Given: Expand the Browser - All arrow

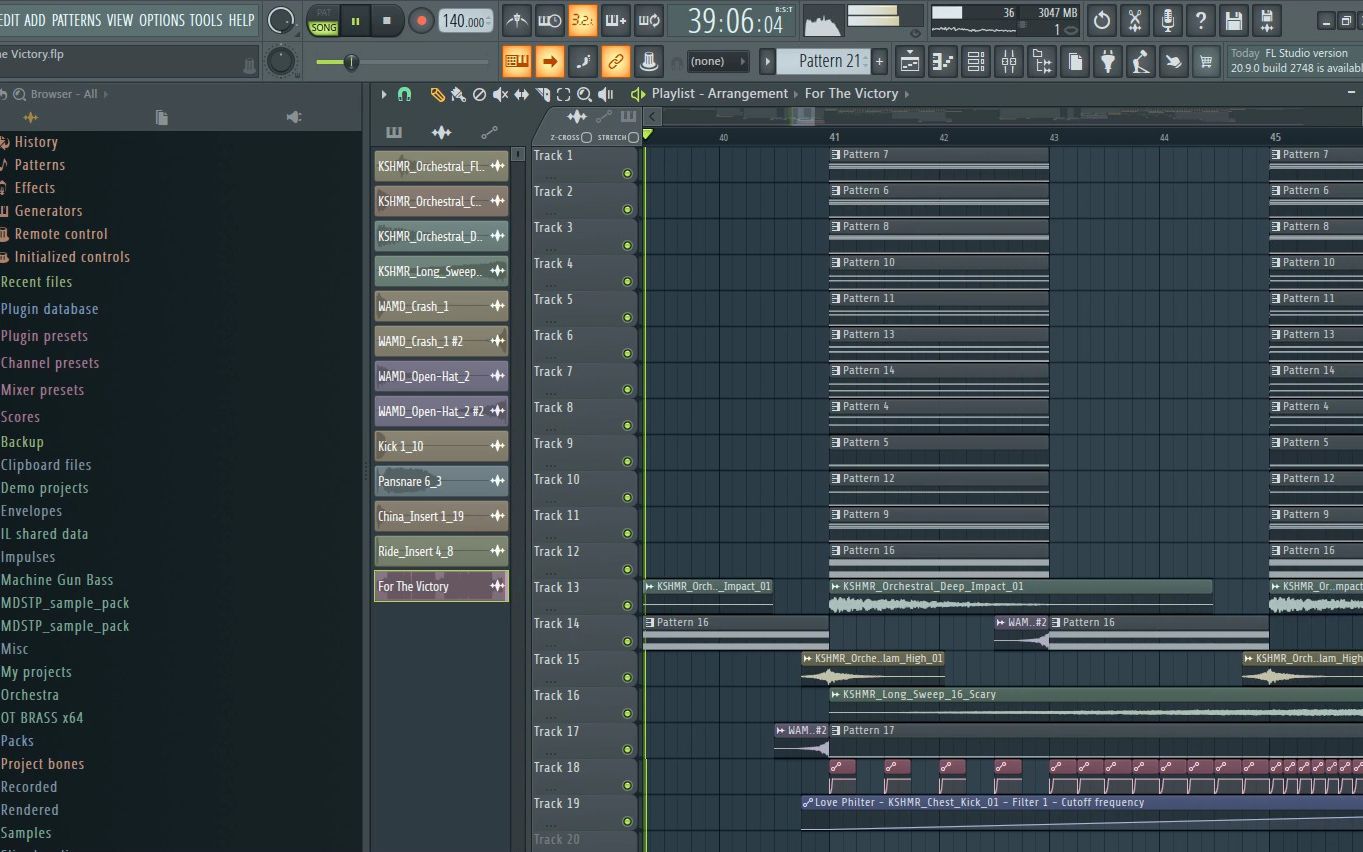Looking at the screenshot, I should [106, 94].
